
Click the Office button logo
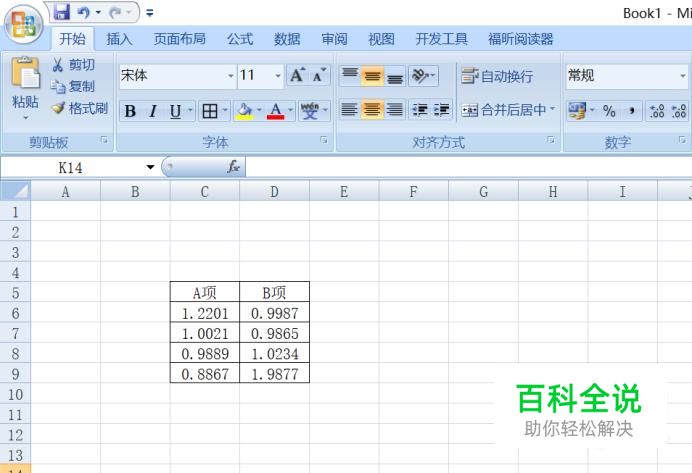(x=24, y=24)
